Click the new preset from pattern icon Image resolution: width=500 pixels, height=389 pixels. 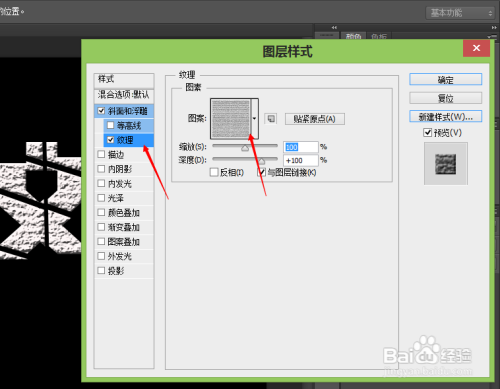tap(271, 119)
